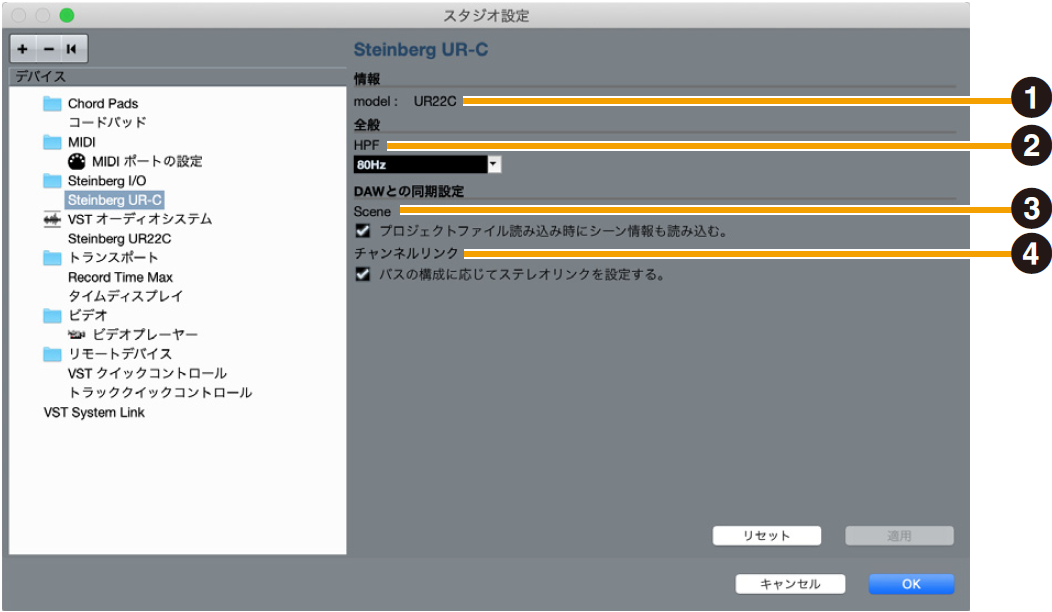The height and width of the screenshot is (612, 1052).
Task: Select Record Time Max item
Action: tap(120, 277)
